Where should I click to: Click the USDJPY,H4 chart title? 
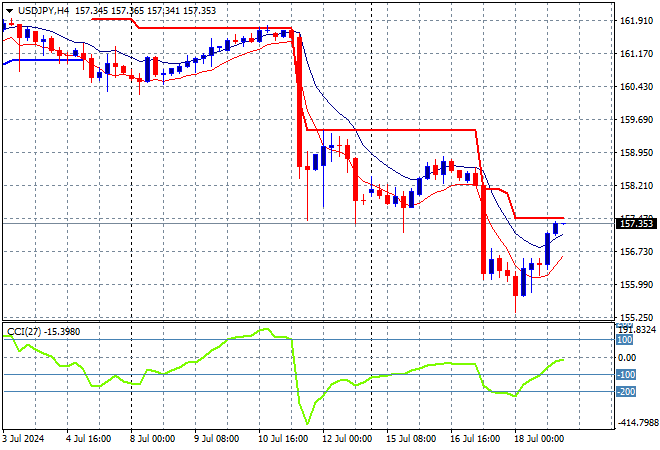pos(43,11)
